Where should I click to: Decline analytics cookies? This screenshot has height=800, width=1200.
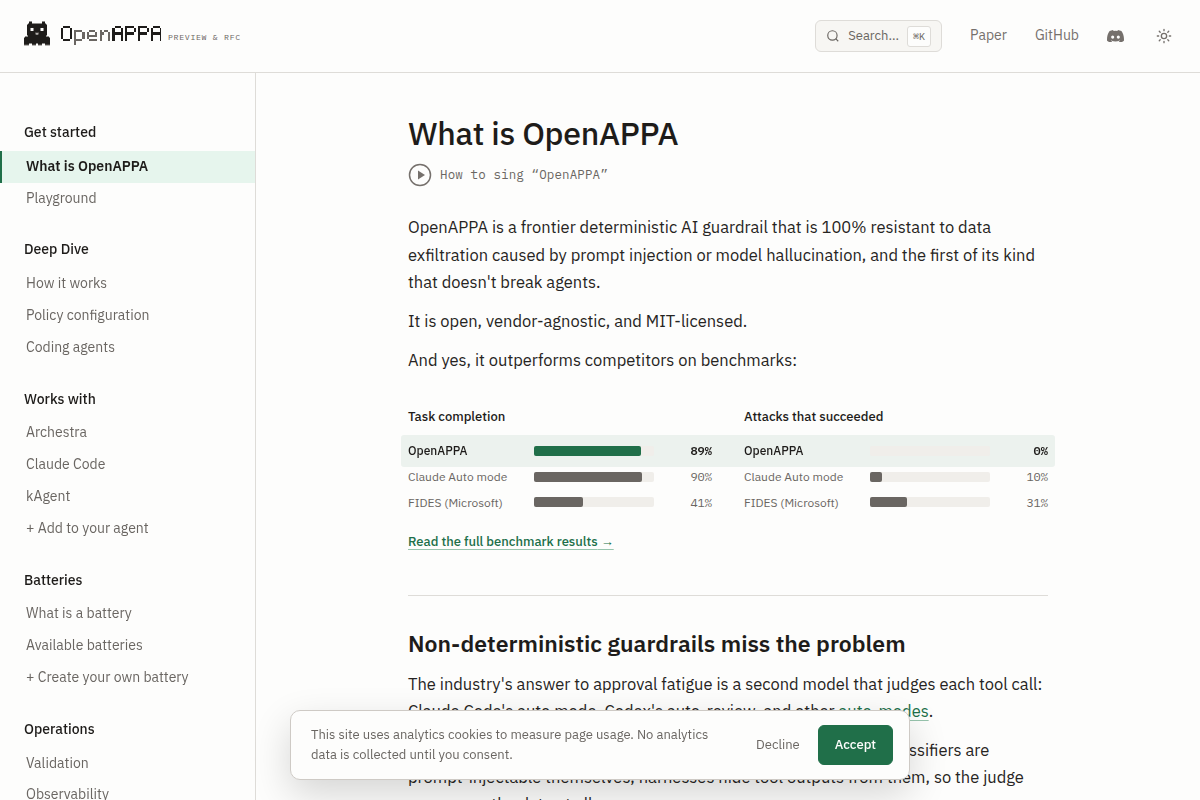pos(777,745)
